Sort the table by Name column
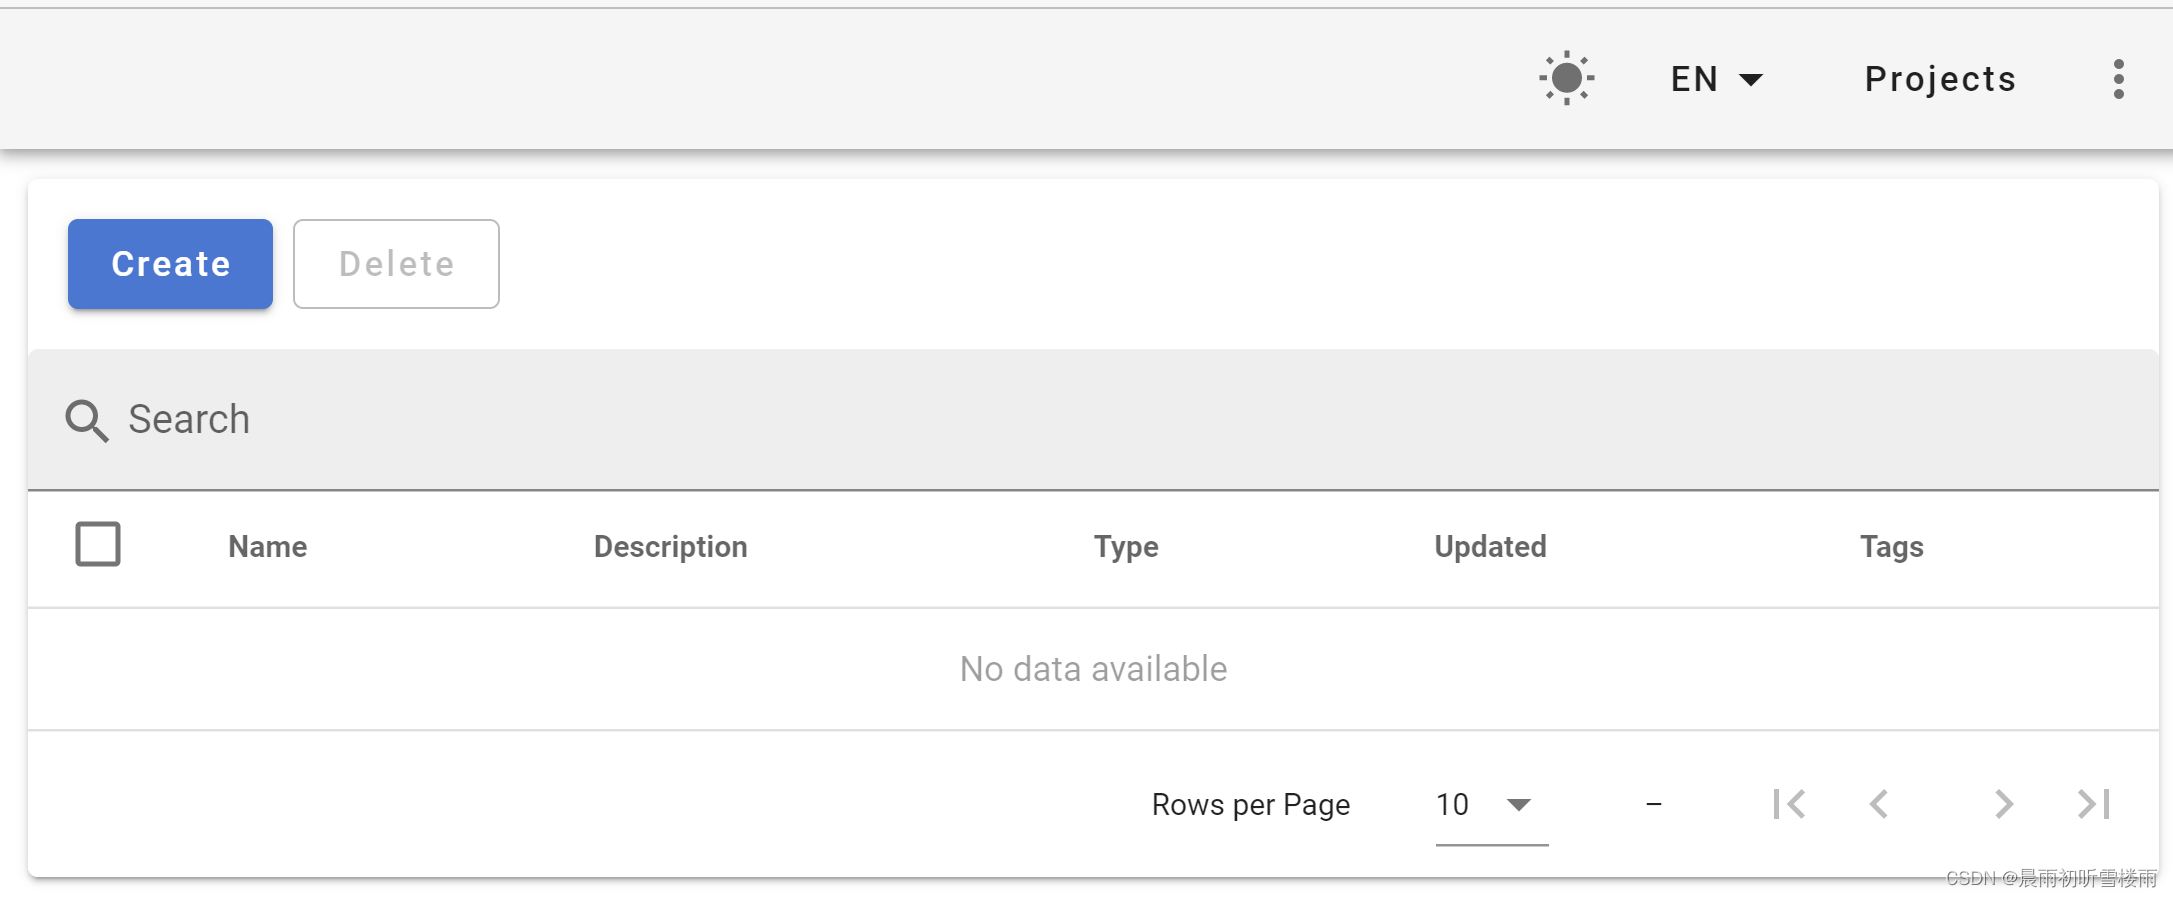The height and width of the screenshot is (897, 2173). pos(268,546)
